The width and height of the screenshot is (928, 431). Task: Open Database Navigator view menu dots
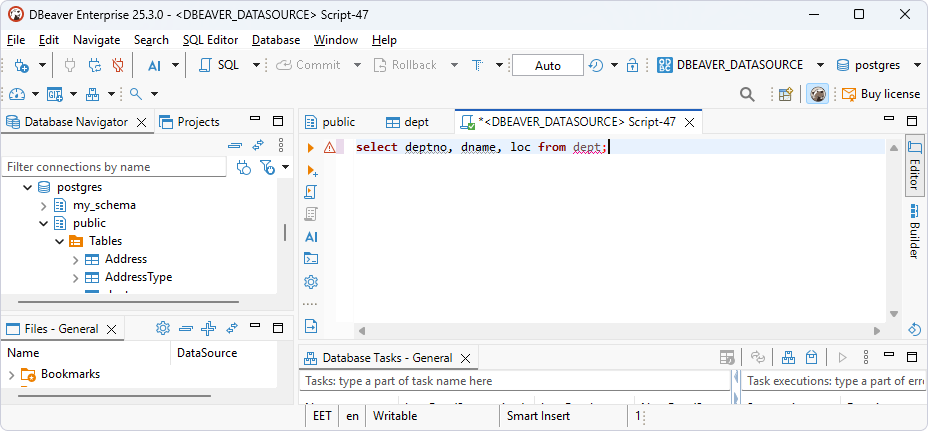click(281, 145)
